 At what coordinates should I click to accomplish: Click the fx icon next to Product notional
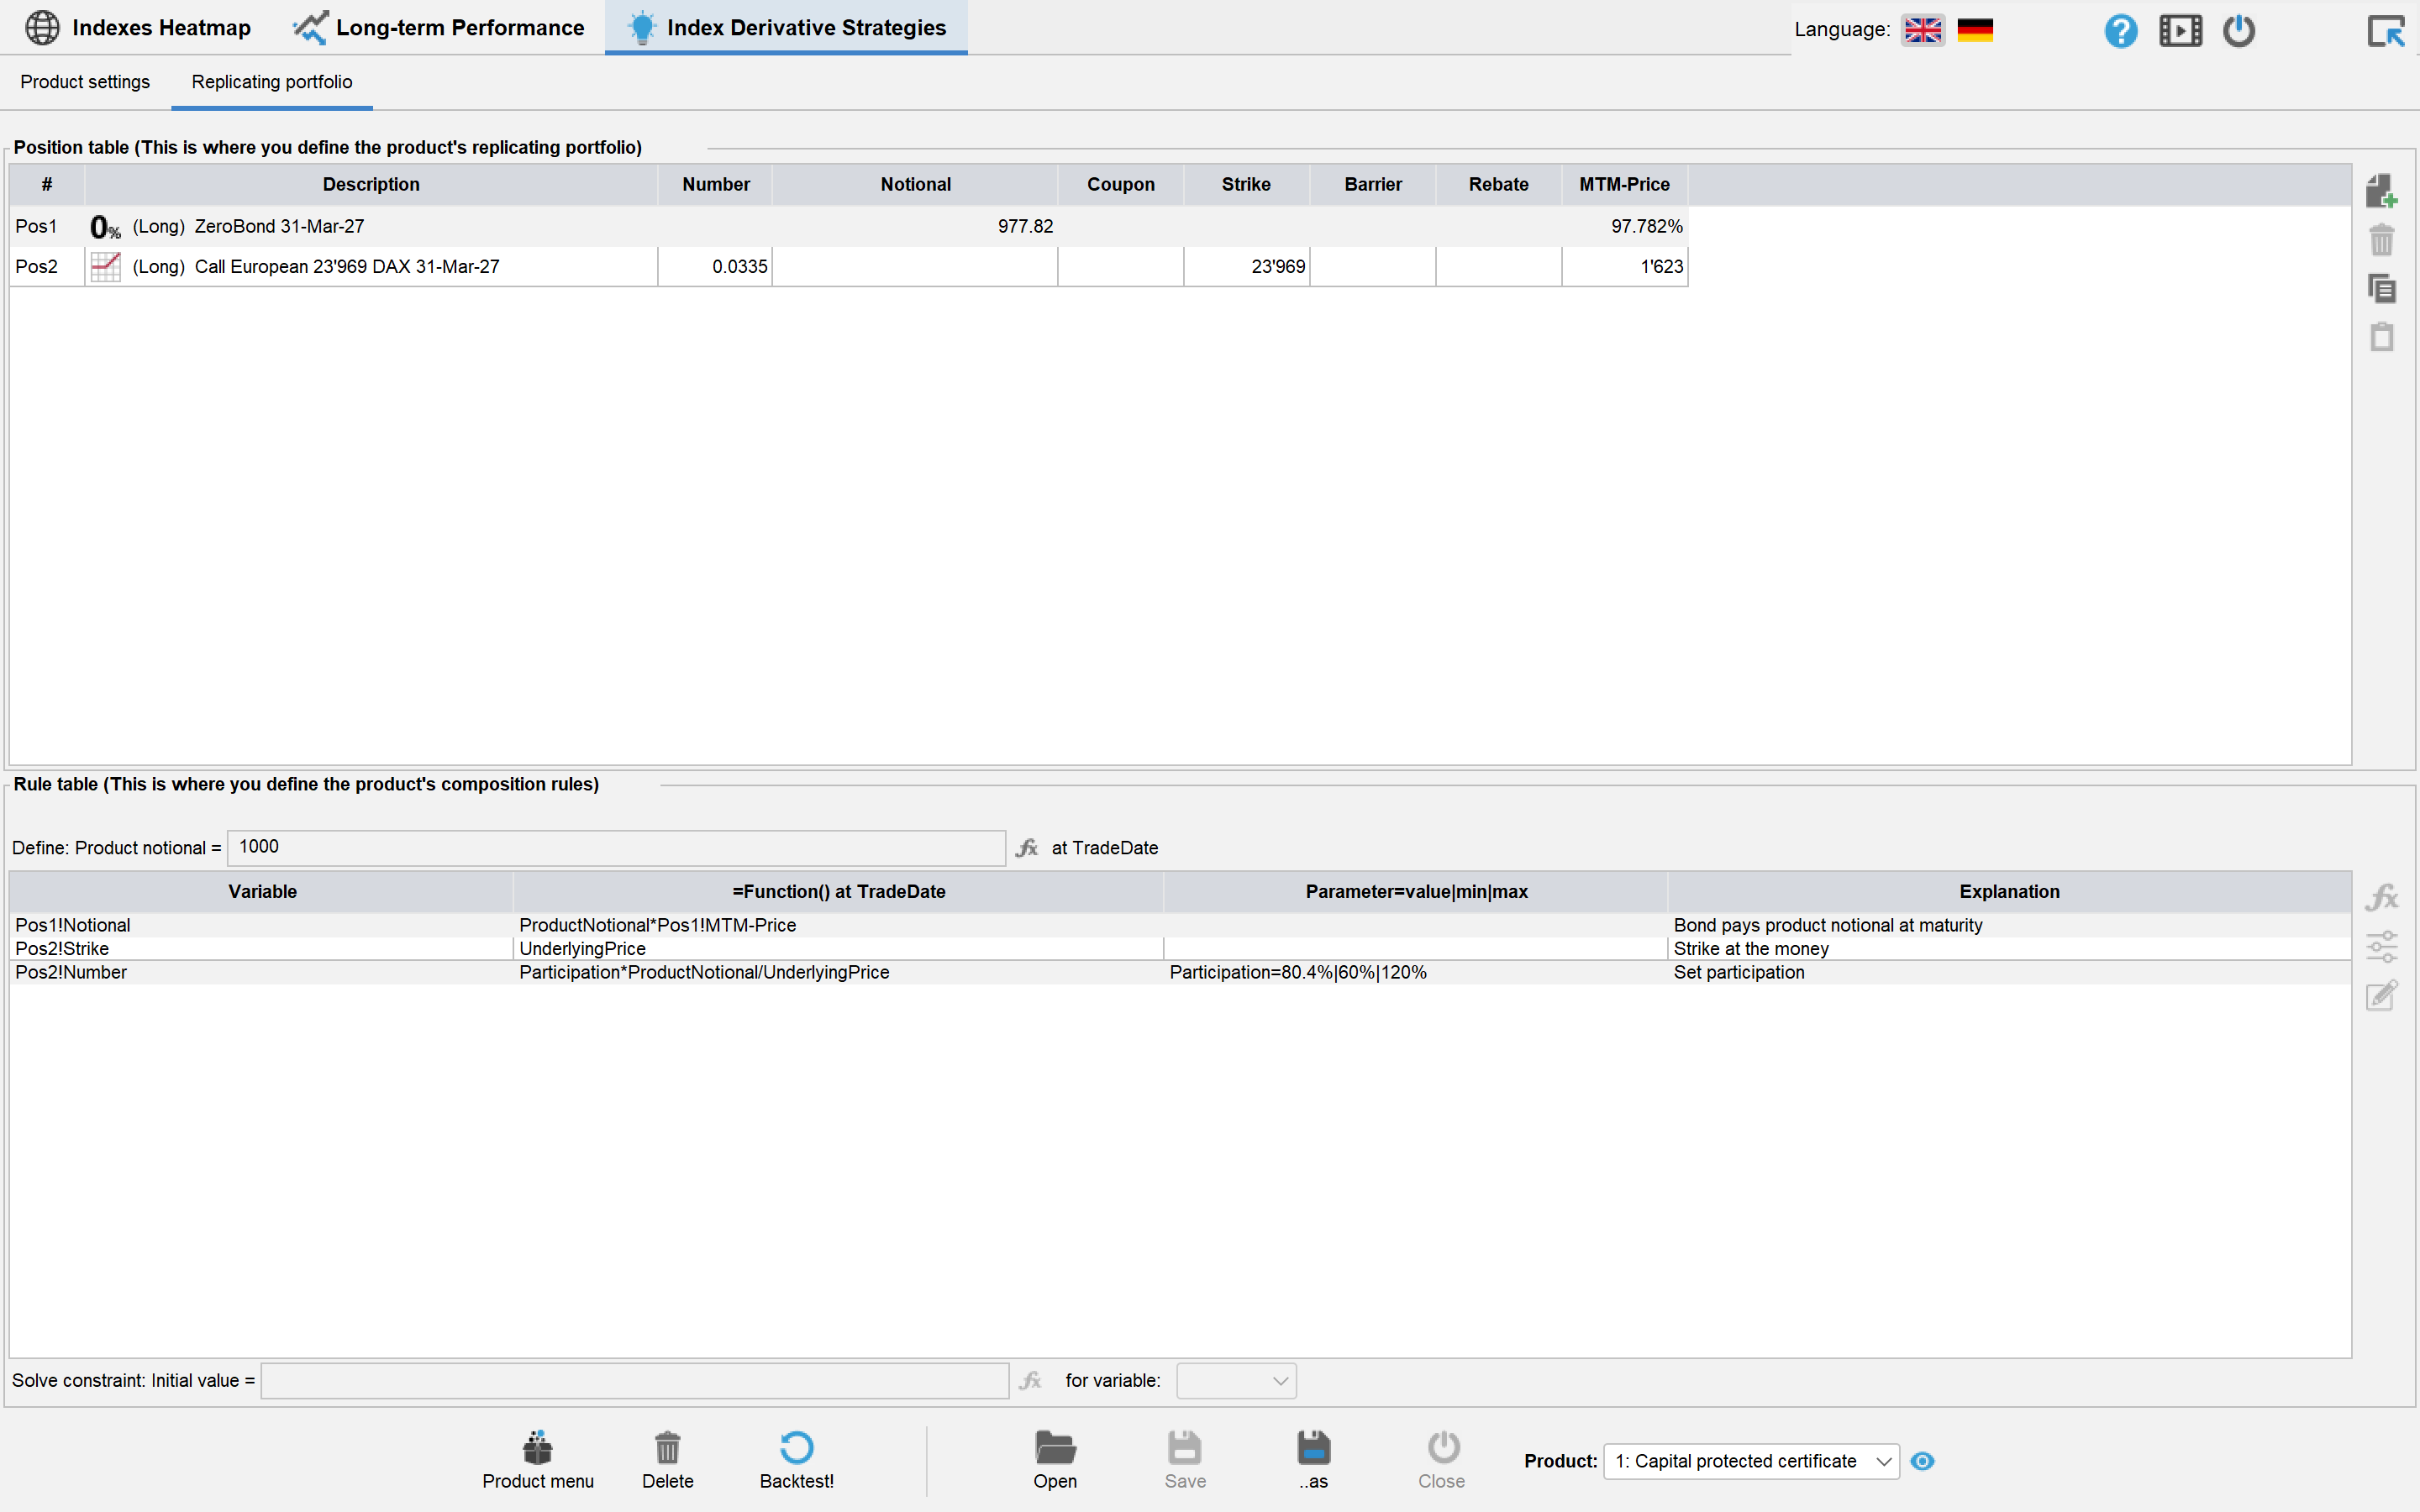(1027, 848)
